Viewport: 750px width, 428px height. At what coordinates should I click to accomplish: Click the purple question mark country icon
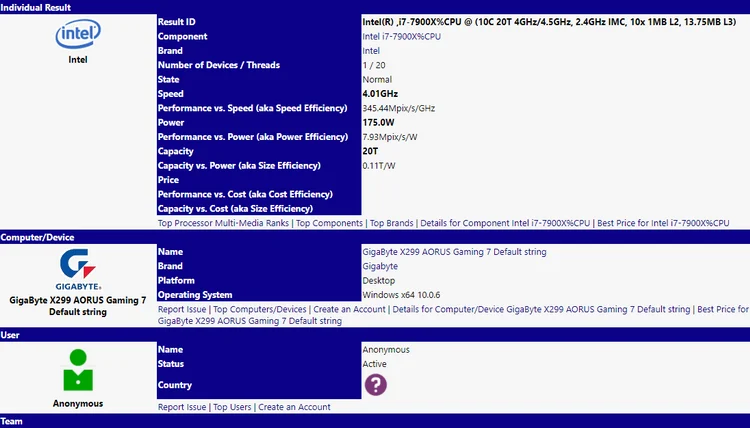pos(376,384)
